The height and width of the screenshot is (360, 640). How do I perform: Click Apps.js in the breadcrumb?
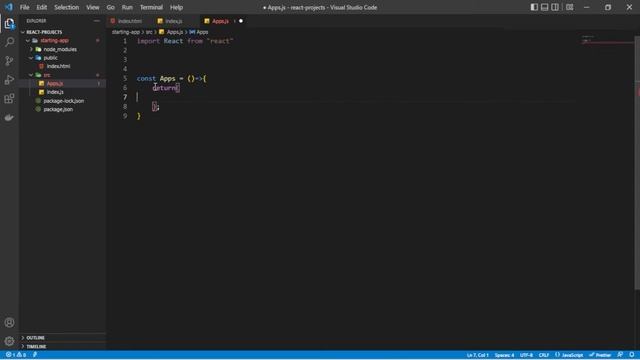[175, 32]
